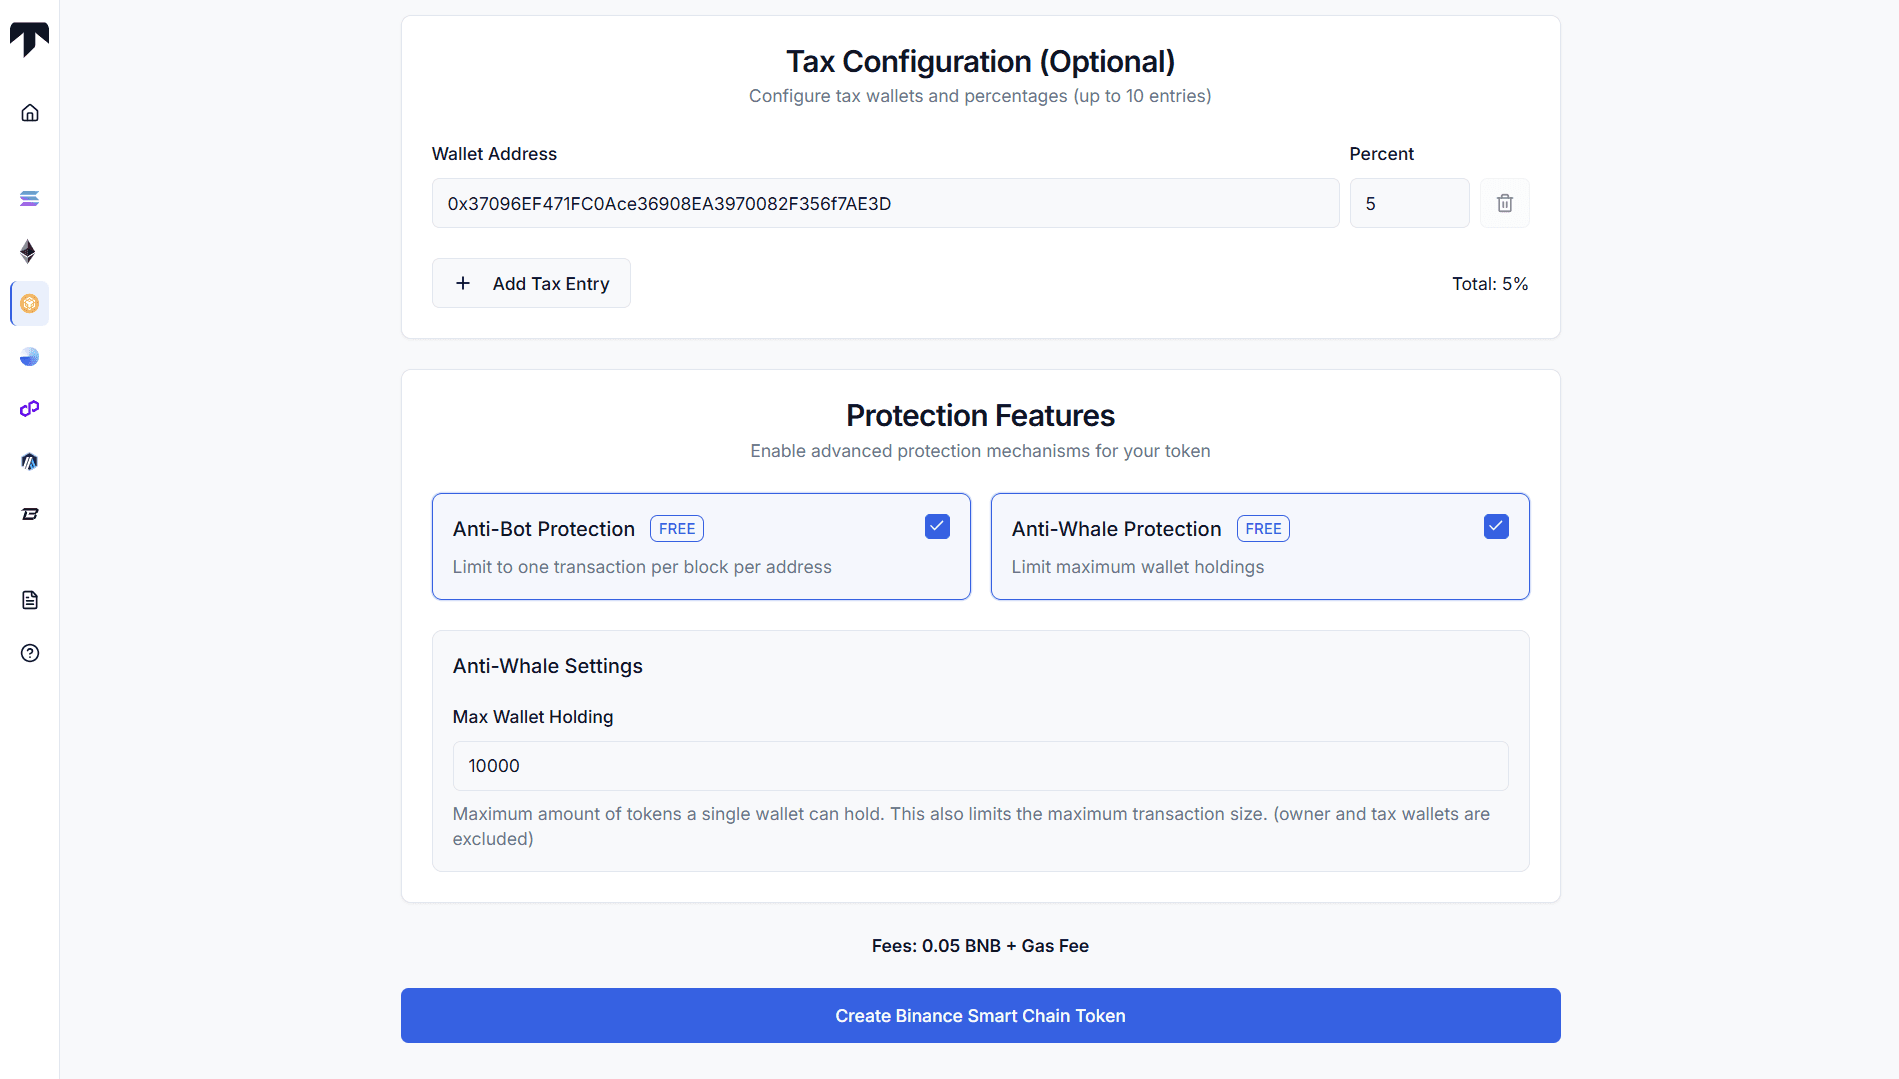The width and height of the screenshot is (1899, 1079).
Task: Open the documents page icon
Action: click(30, 600)
